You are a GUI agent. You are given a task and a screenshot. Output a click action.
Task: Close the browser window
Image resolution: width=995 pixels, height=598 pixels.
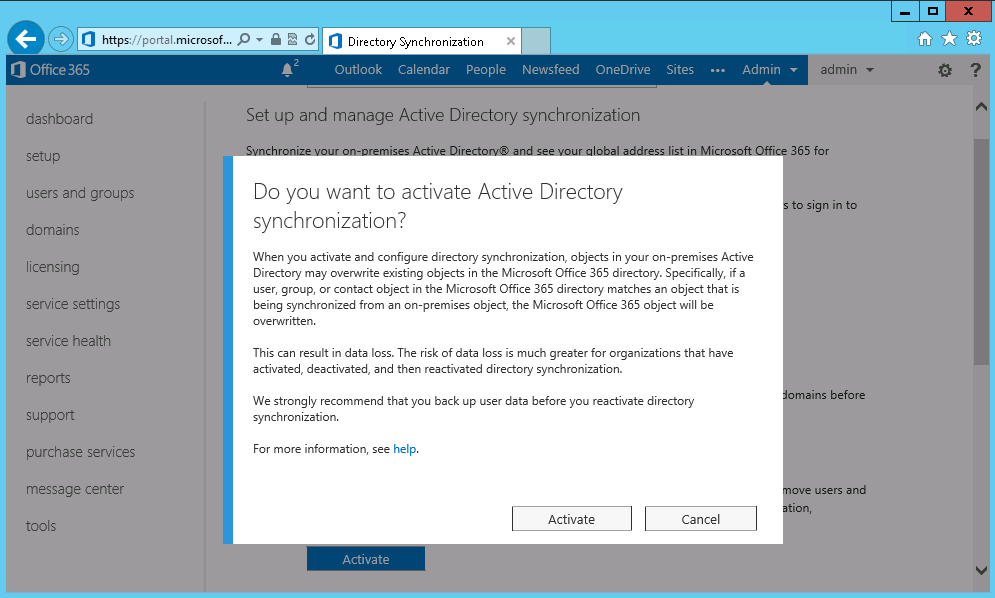(968, 11)
